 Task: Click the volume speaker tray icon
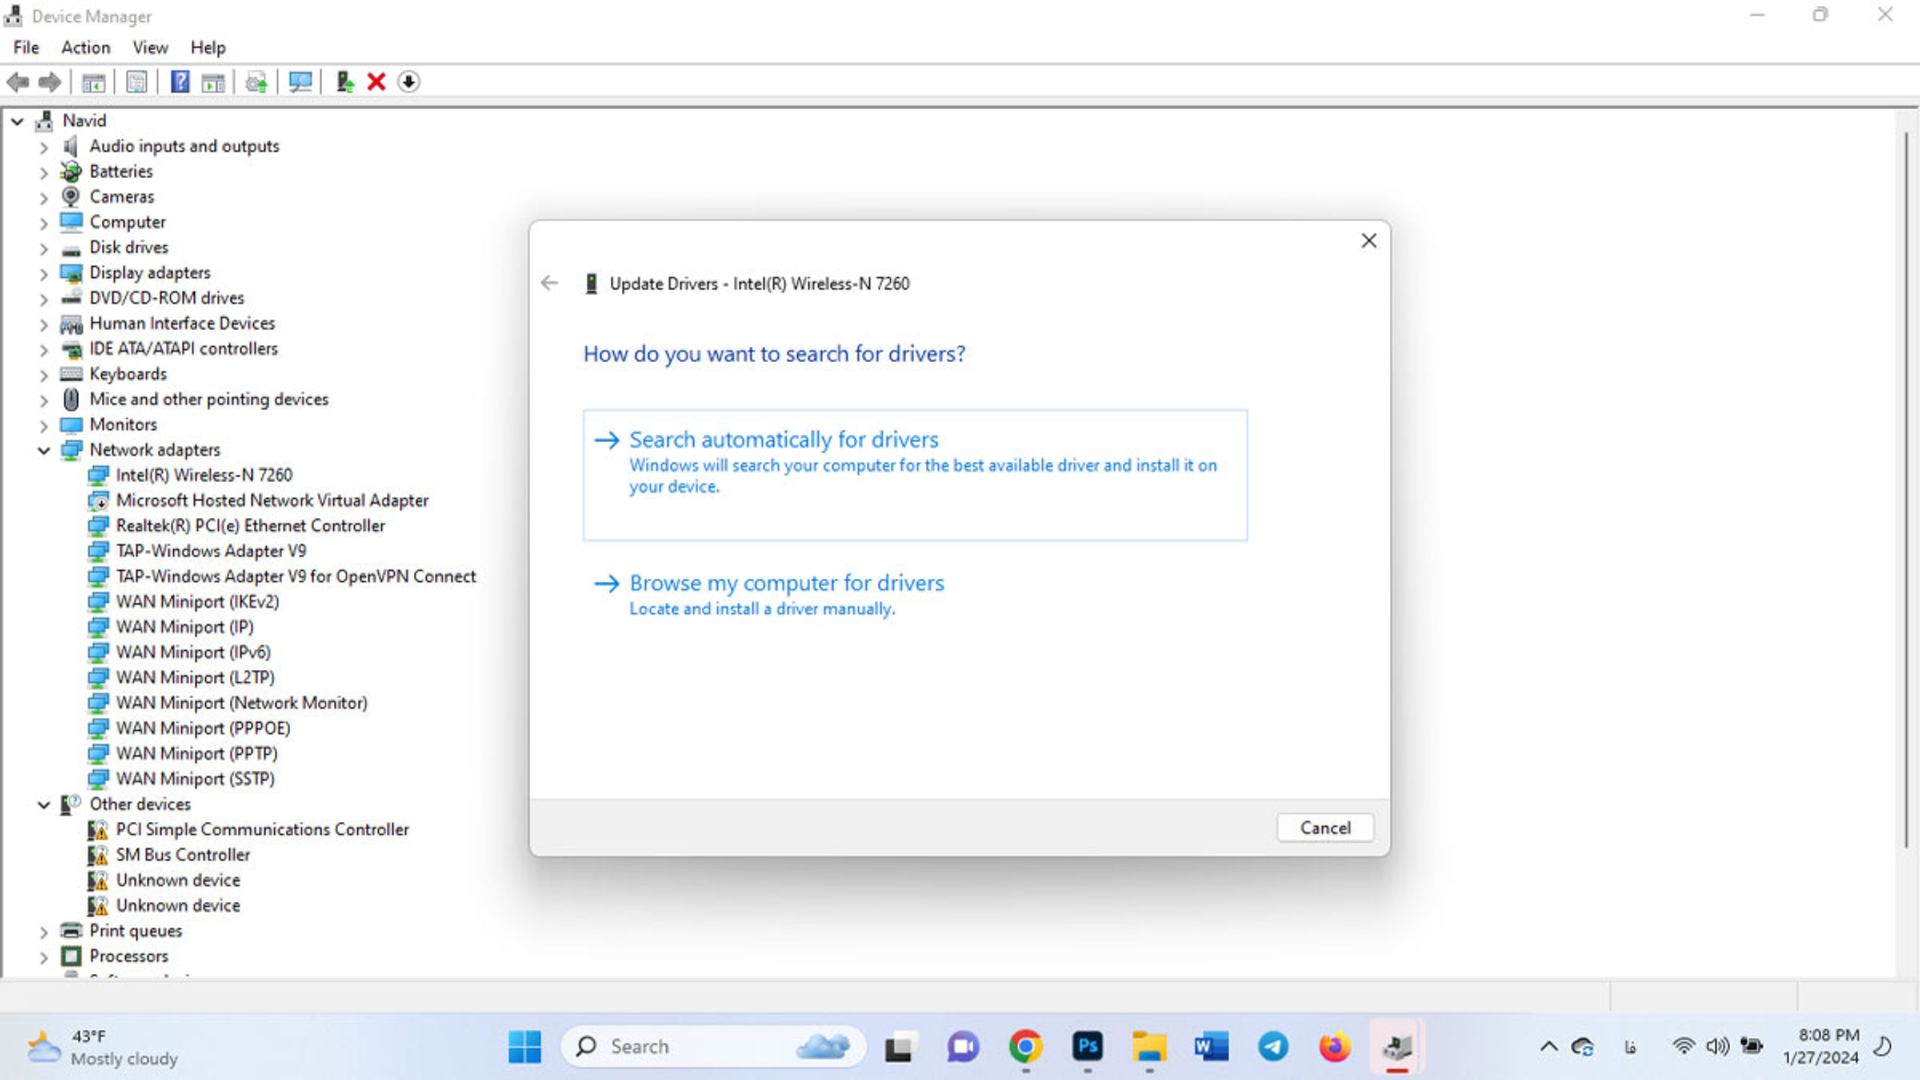click(x=1717, y=1047)
